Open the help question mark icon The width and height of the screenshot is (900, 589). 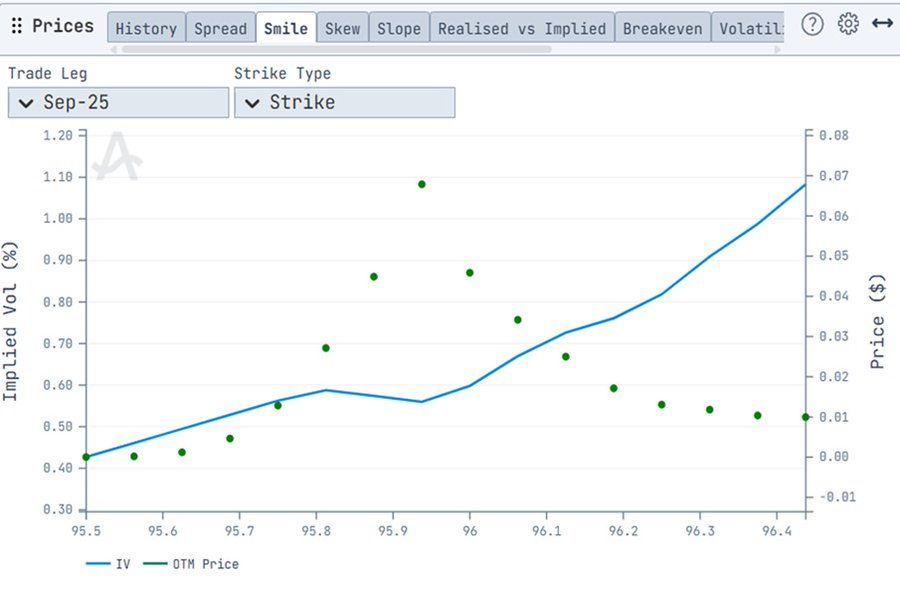click(x=812, y=24)
